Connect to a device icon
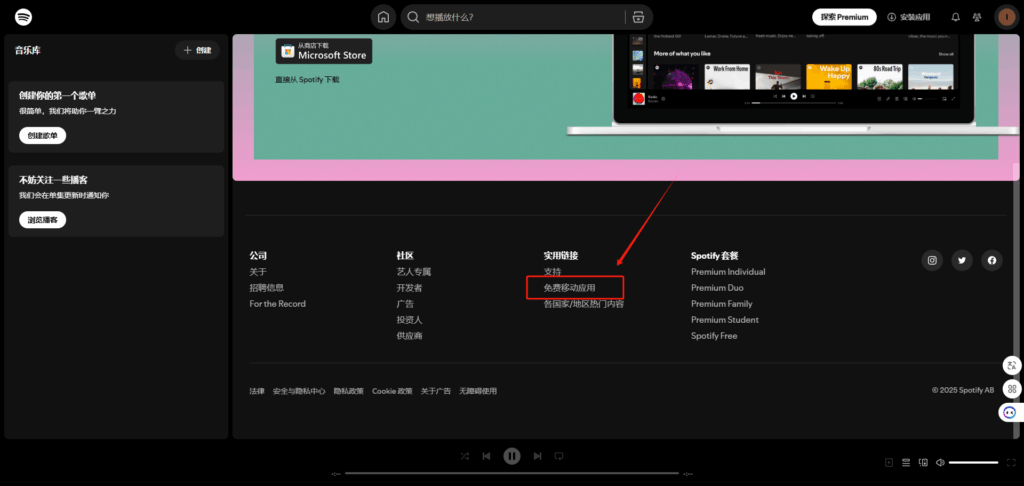The width and height of the screenshot is (1024, 486). click(x=923, y=462)
